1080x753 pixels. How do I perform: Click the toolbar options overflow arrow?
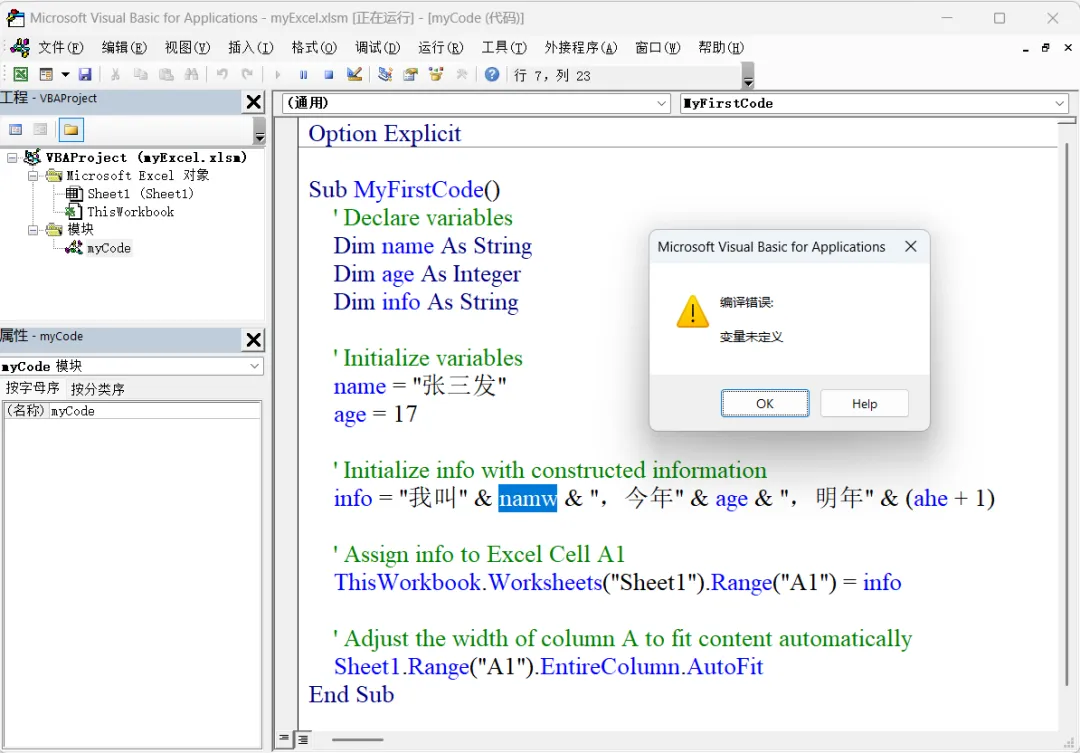click(748, 76)
